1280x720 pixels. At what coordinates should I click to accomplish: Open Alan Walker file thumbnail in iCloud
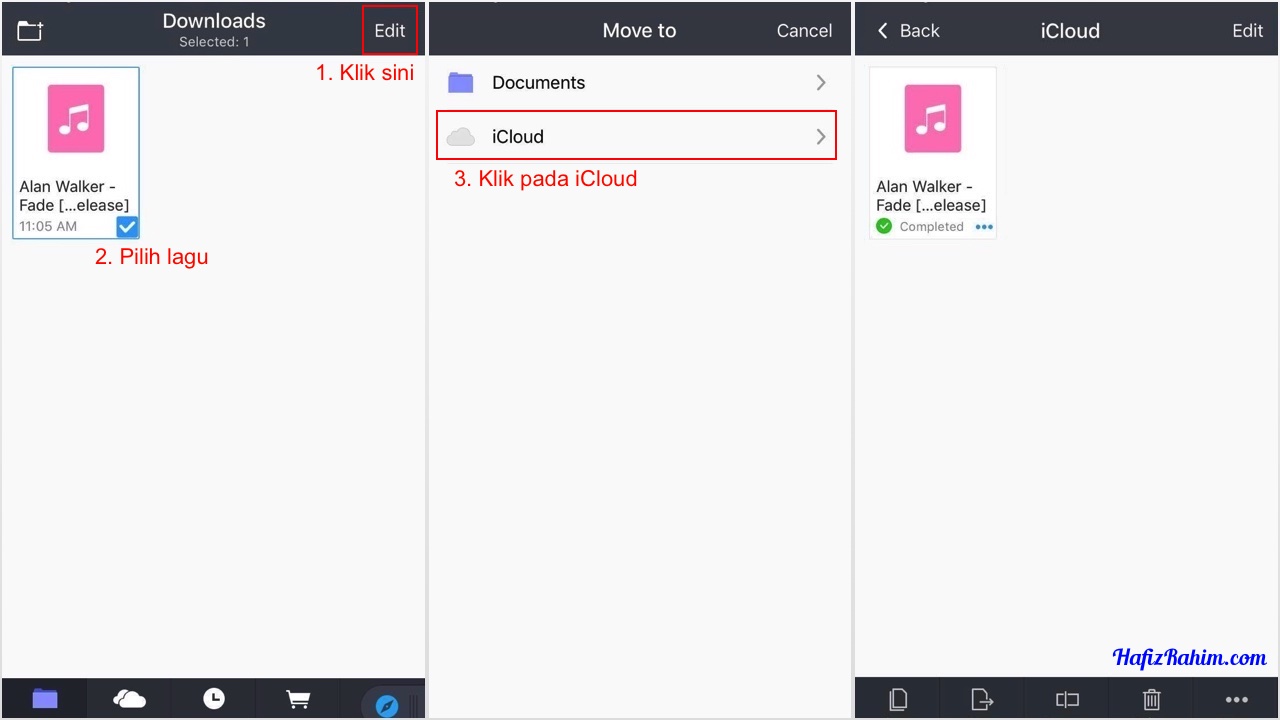click(x=932, y=119)
